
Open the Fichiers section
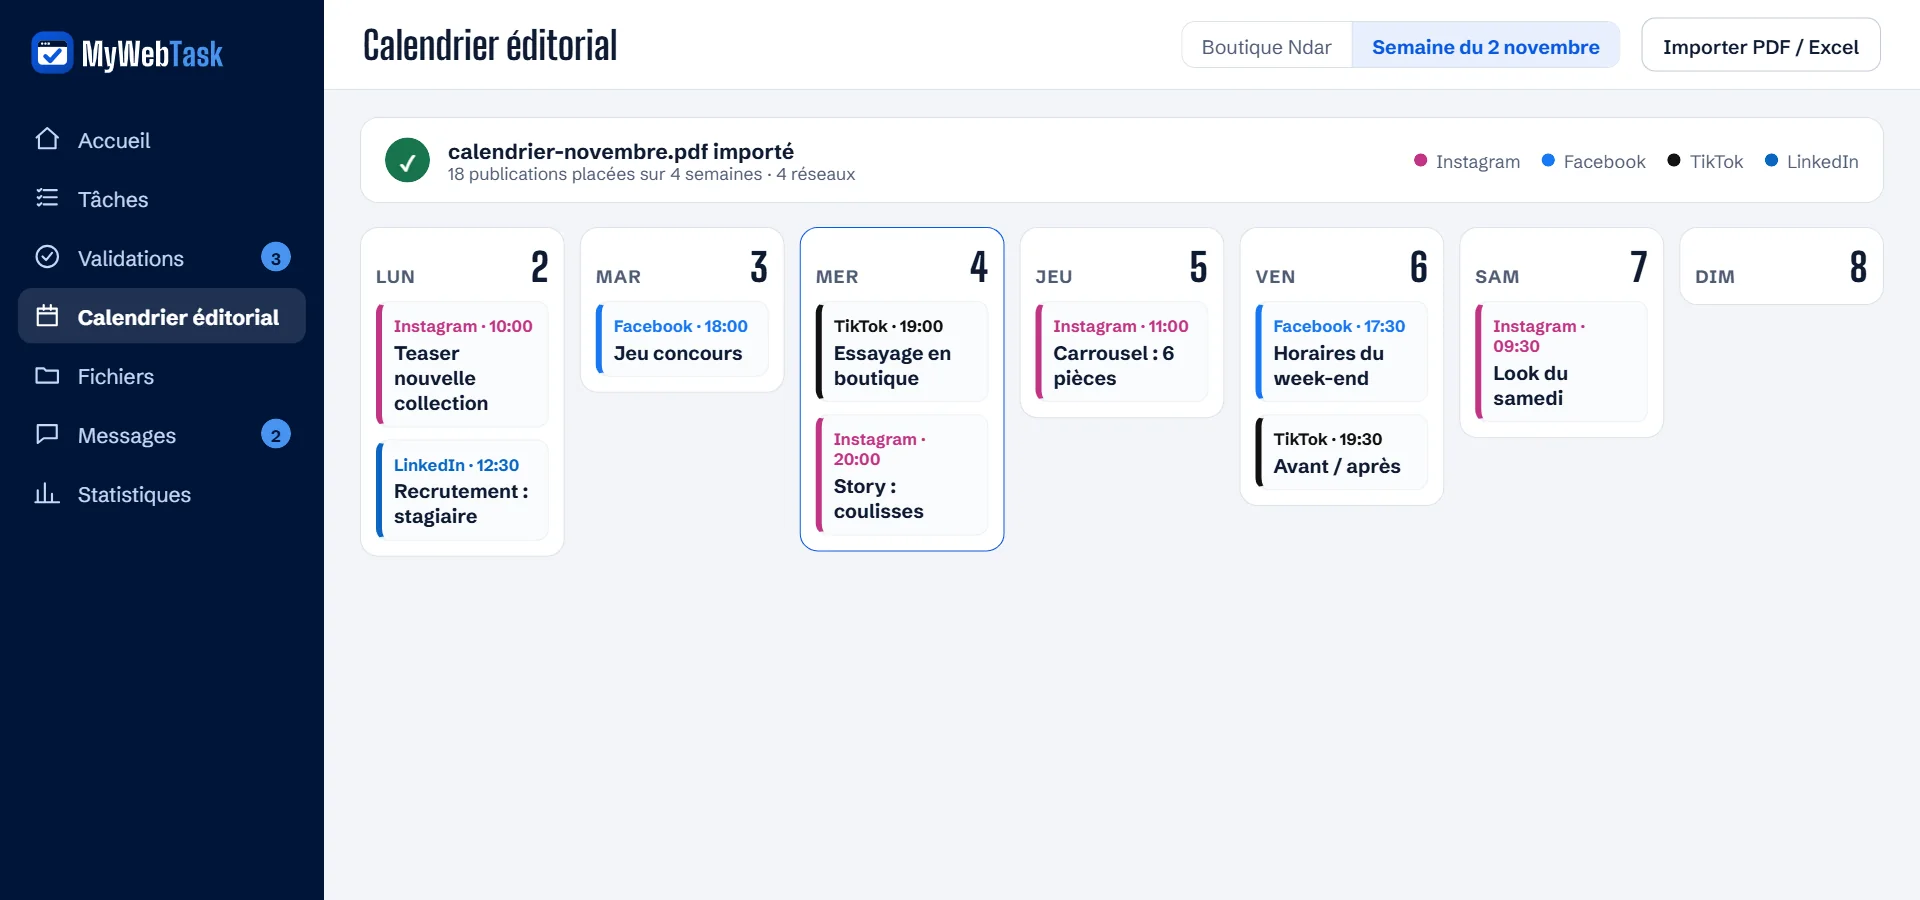click(162, 376)
